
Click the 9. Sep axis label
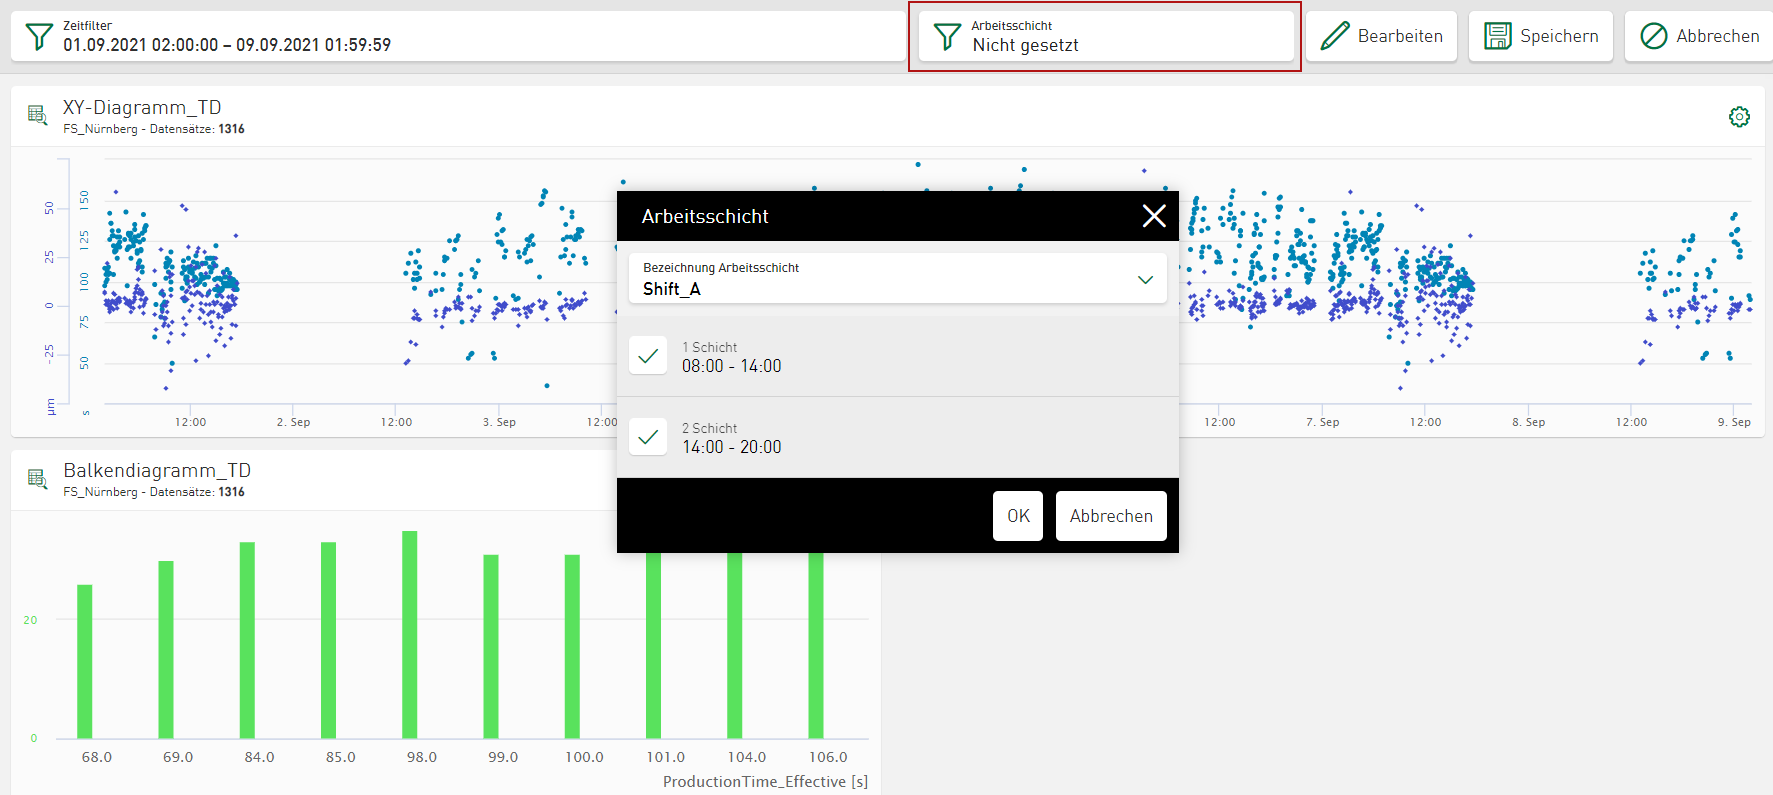[x=1734, y=422]
